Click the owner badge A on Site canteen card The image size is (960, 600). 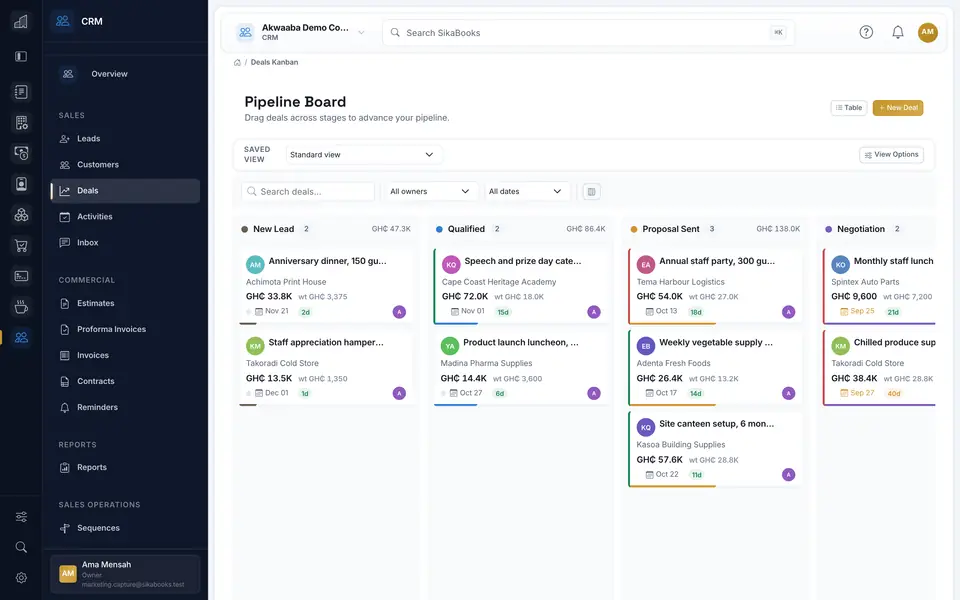pos(789,474)
